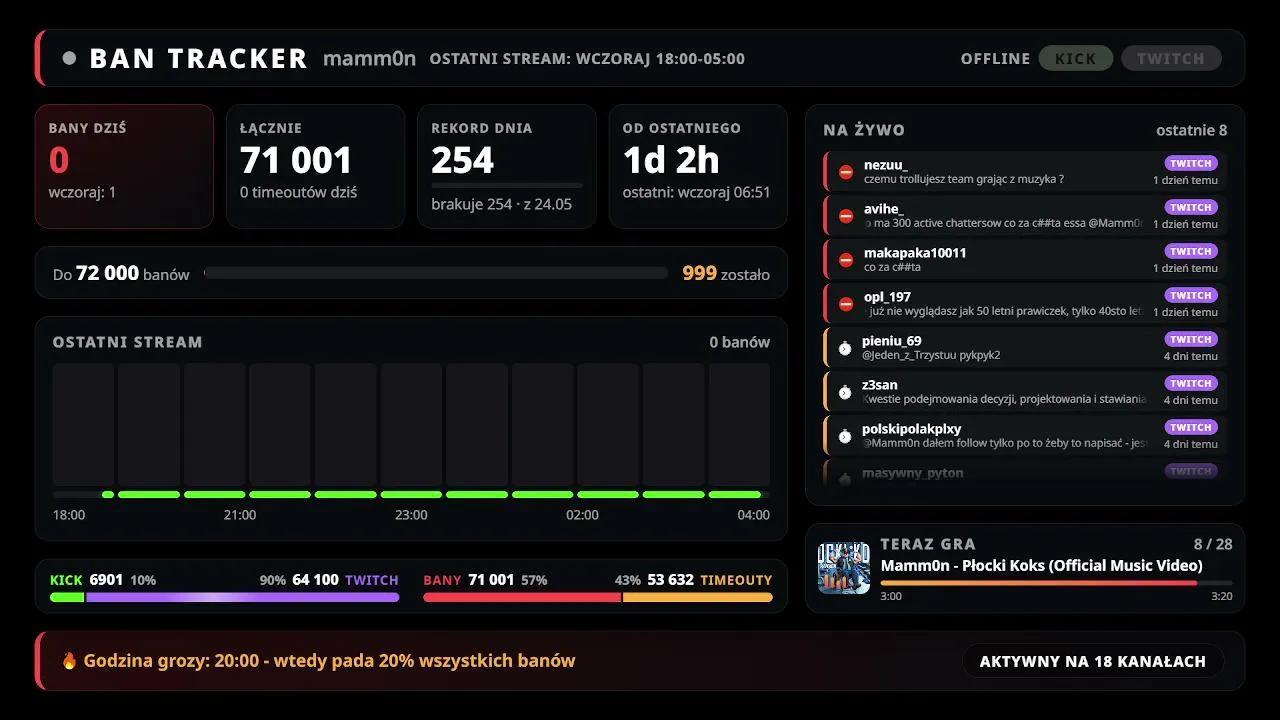Click the OFFLINE status label
The width and height of the screenshot is (1280, 720).
click(995, 59)
